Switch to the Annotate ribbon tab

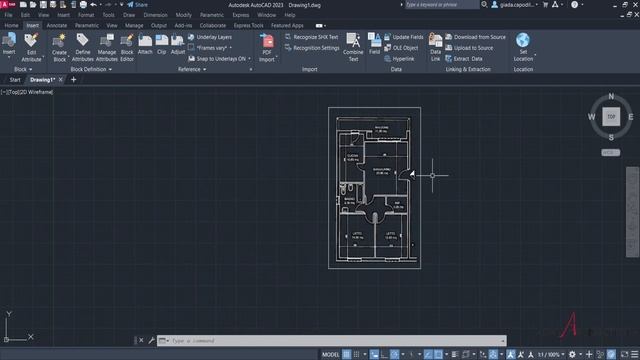pyautogui.click(x=57, y=25)
